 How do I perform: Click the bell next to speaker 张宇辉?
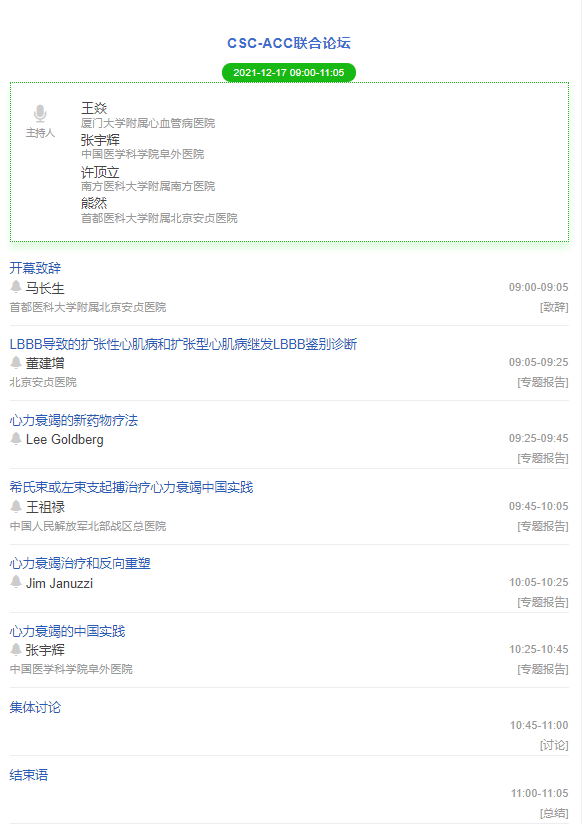[x=16, y=650]
